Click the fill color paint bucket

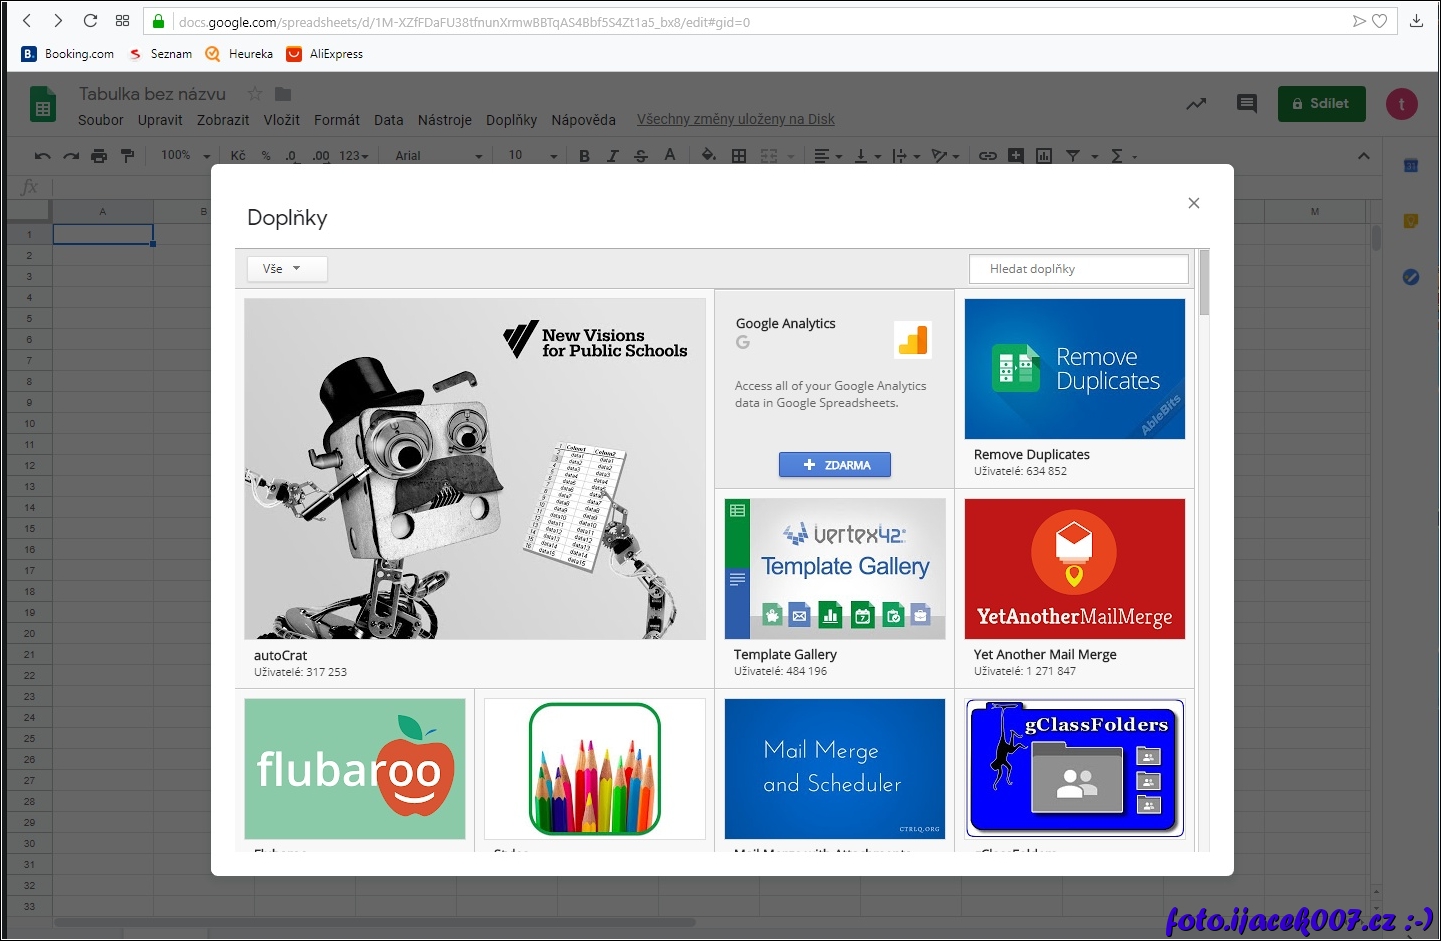[x=708, y=156]
